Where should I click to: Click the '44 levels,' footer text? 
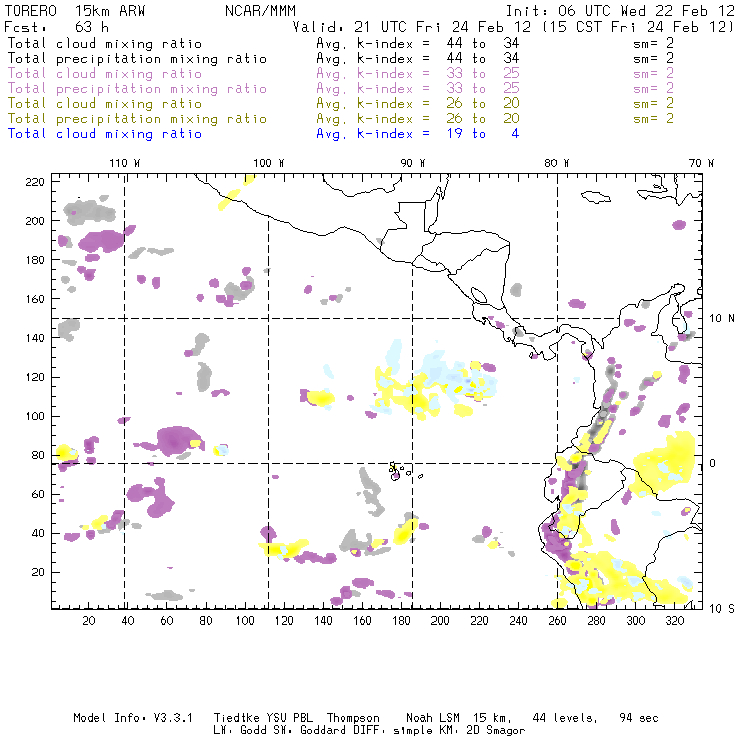(565, 718)
